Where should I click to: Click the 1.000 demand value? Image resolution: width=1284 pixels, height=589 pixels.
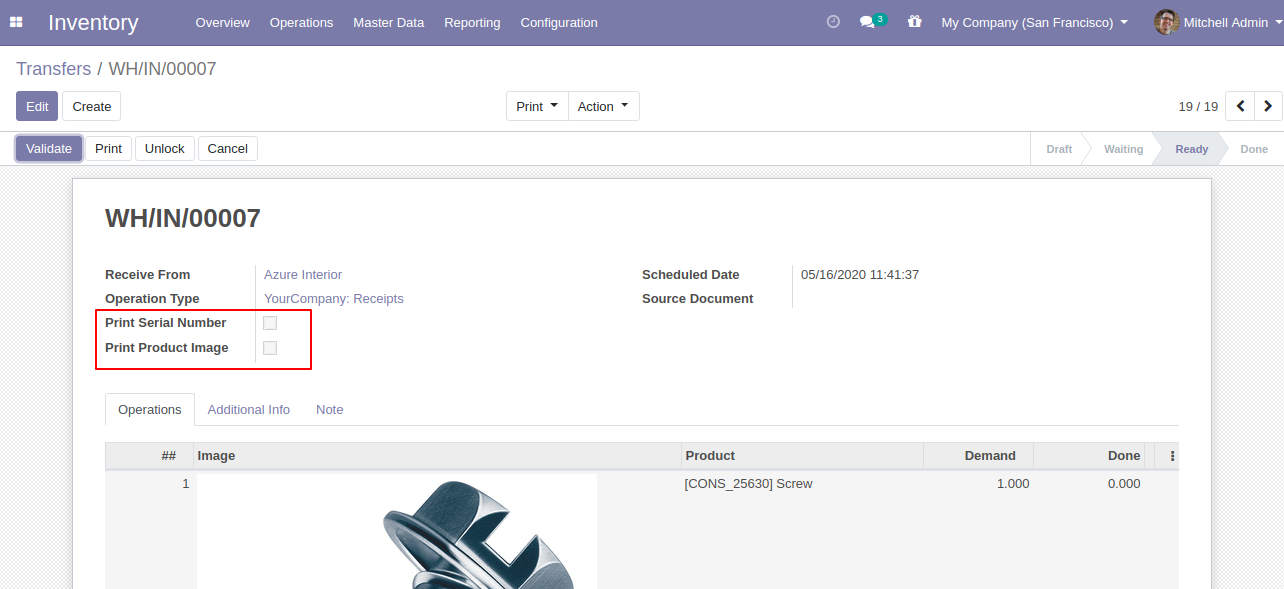[x=1012, y=484]
